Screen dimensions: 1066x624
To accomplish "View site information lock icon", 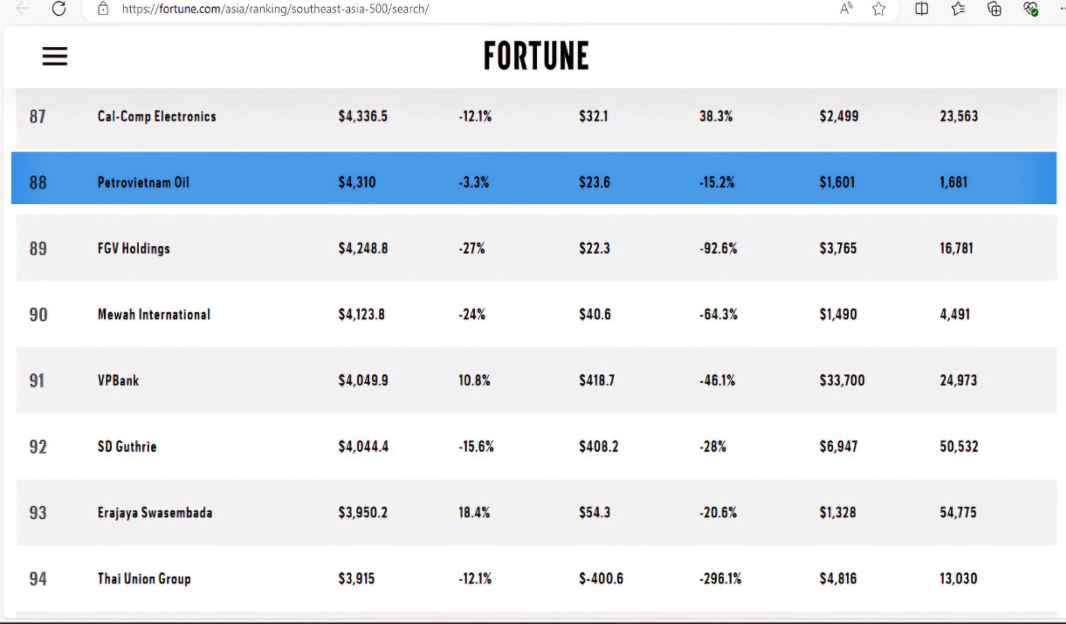I will tap(103, 9).
